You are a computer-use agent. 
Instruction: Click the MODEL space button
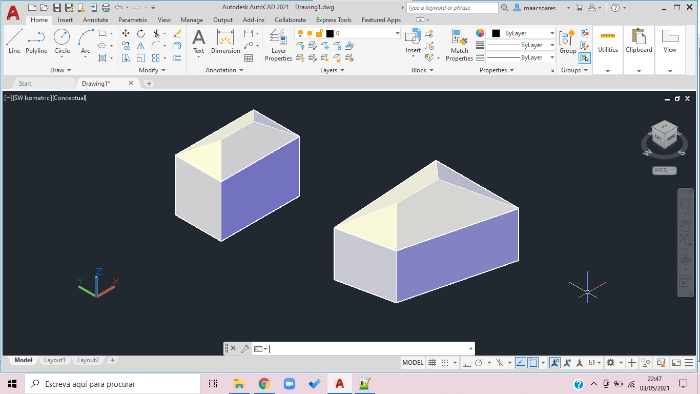[x=412, y=363]
